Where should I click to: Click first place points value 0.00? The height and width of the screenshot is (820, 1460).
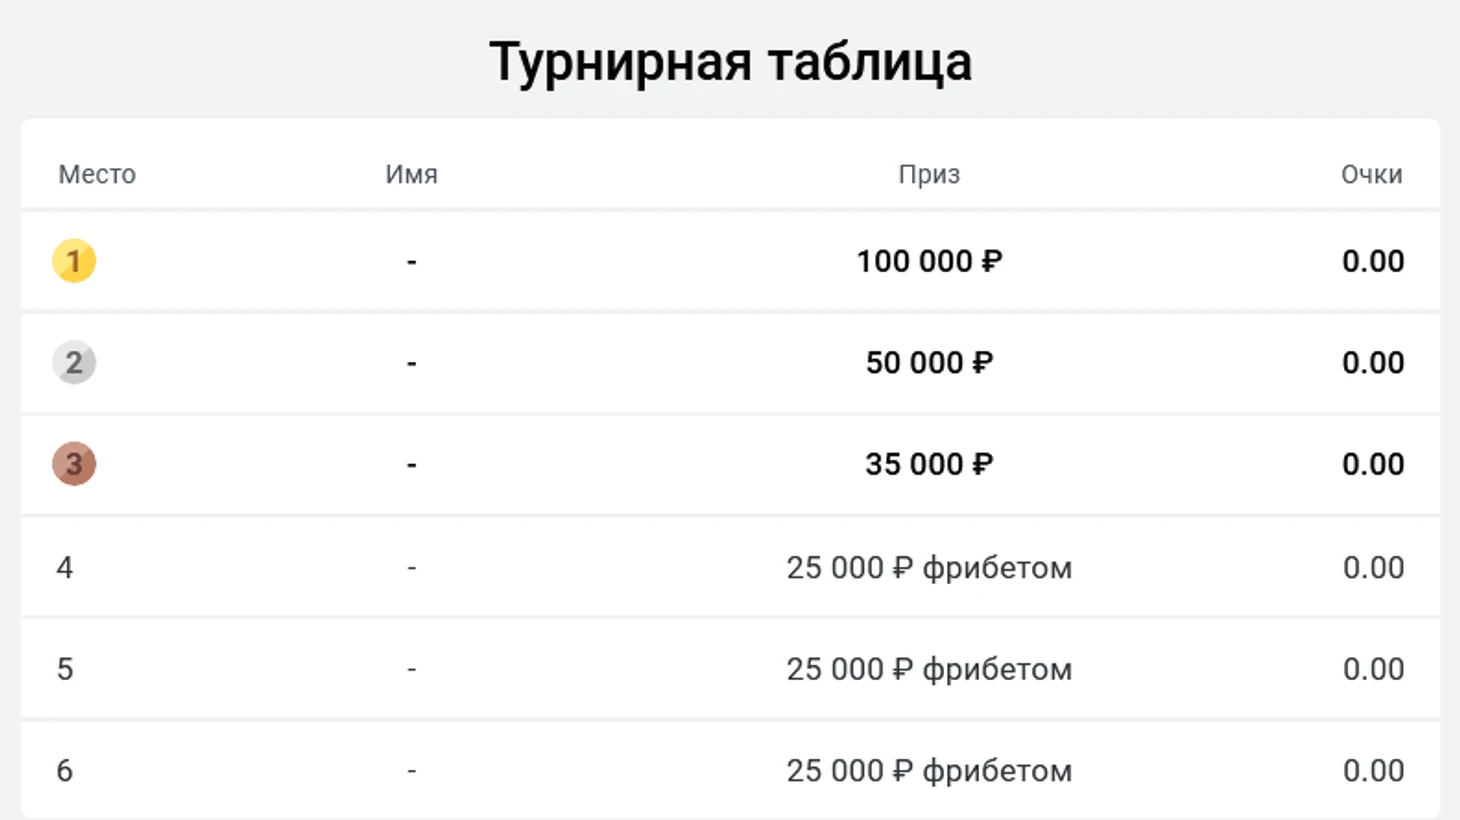(1373, 261)
